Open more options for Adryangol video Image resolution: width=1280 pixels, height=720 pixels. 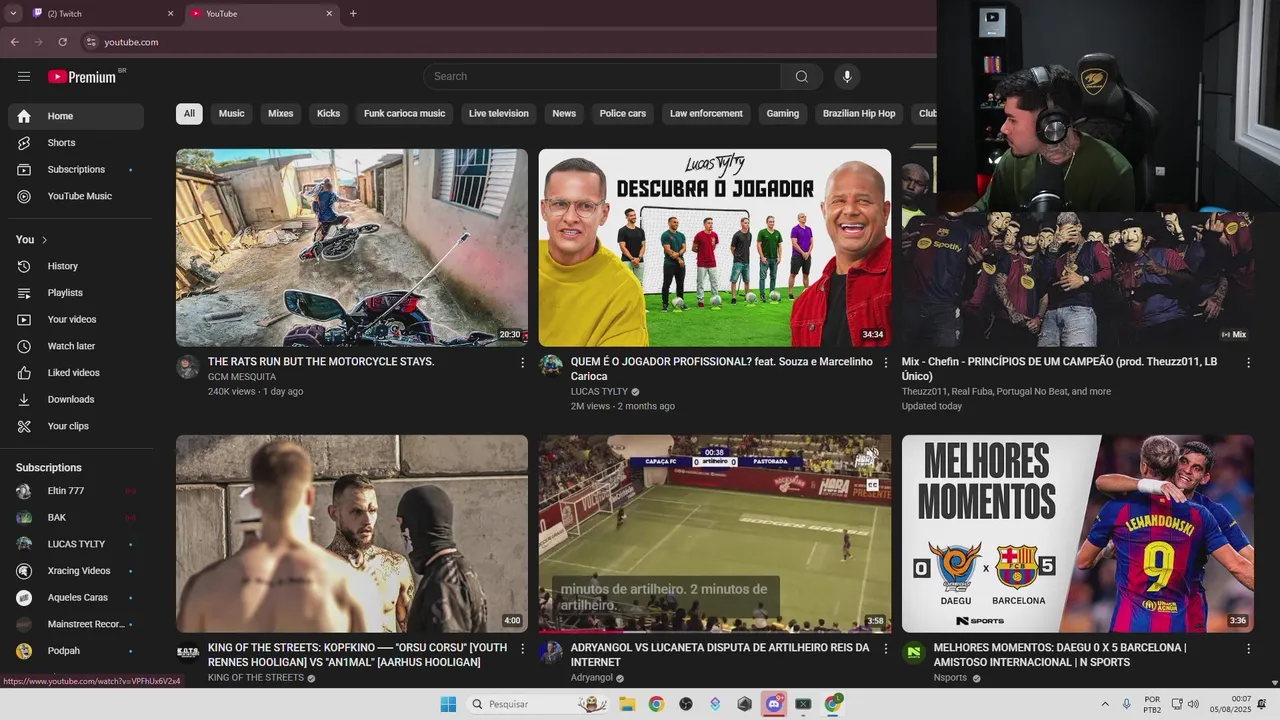pyautogui.click(x=885, y=649)
